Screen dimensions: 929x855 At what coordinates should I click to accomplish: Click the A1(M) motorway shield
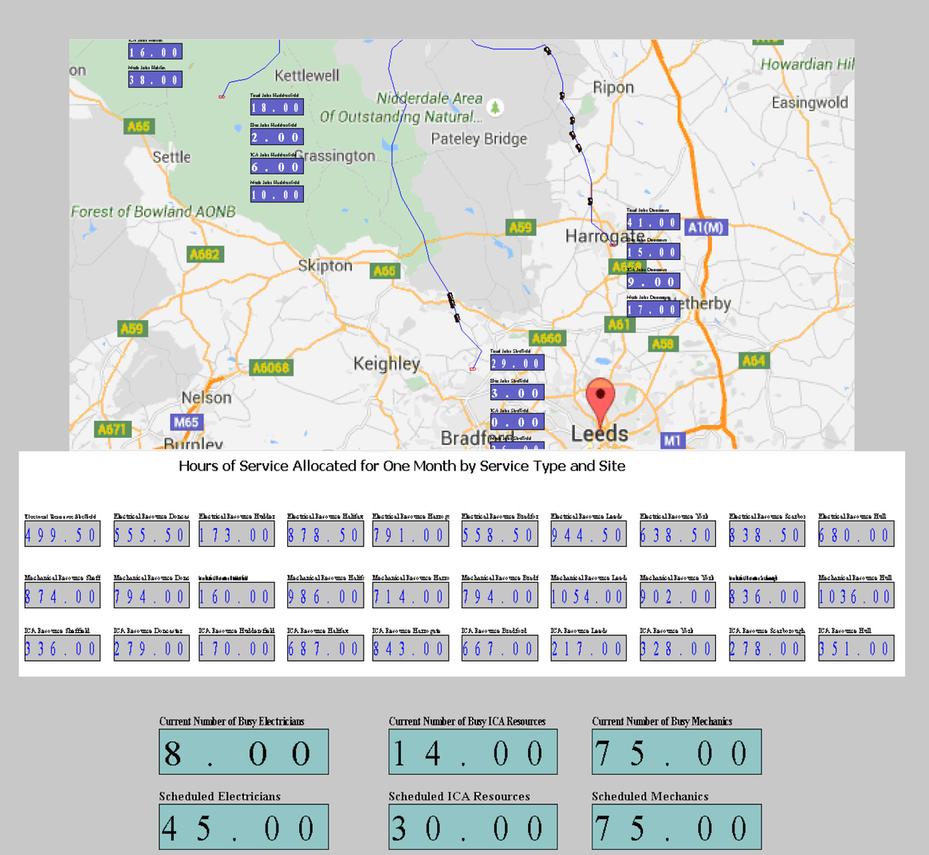pos(706,228)
